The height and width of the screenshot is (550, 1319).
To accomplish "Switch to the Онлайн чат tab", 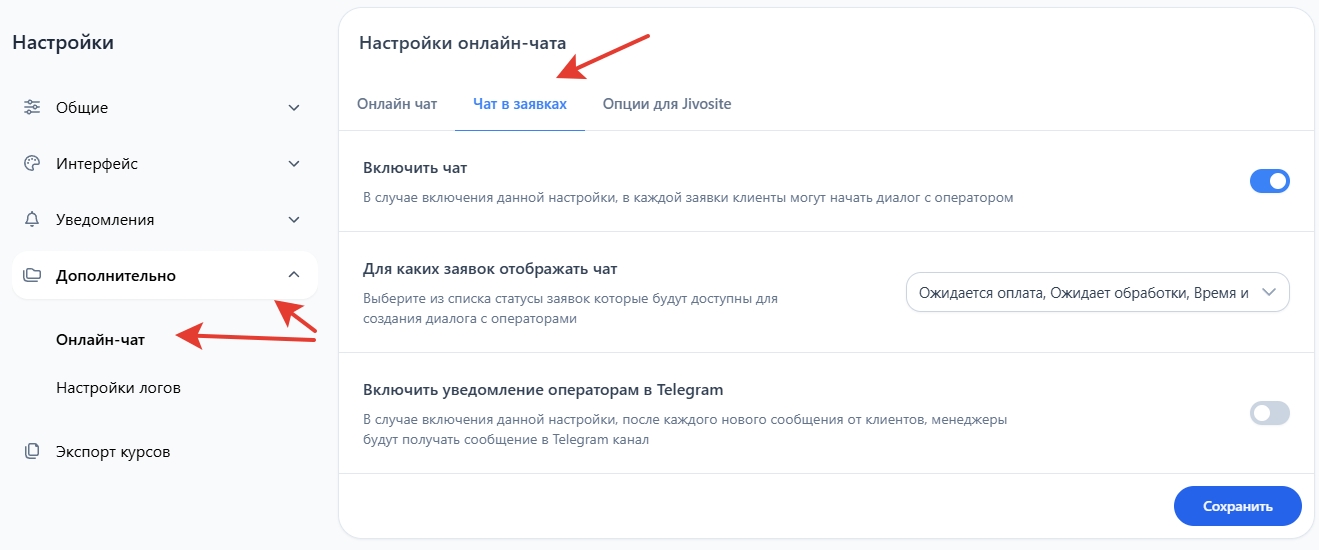I will point(397,104).
